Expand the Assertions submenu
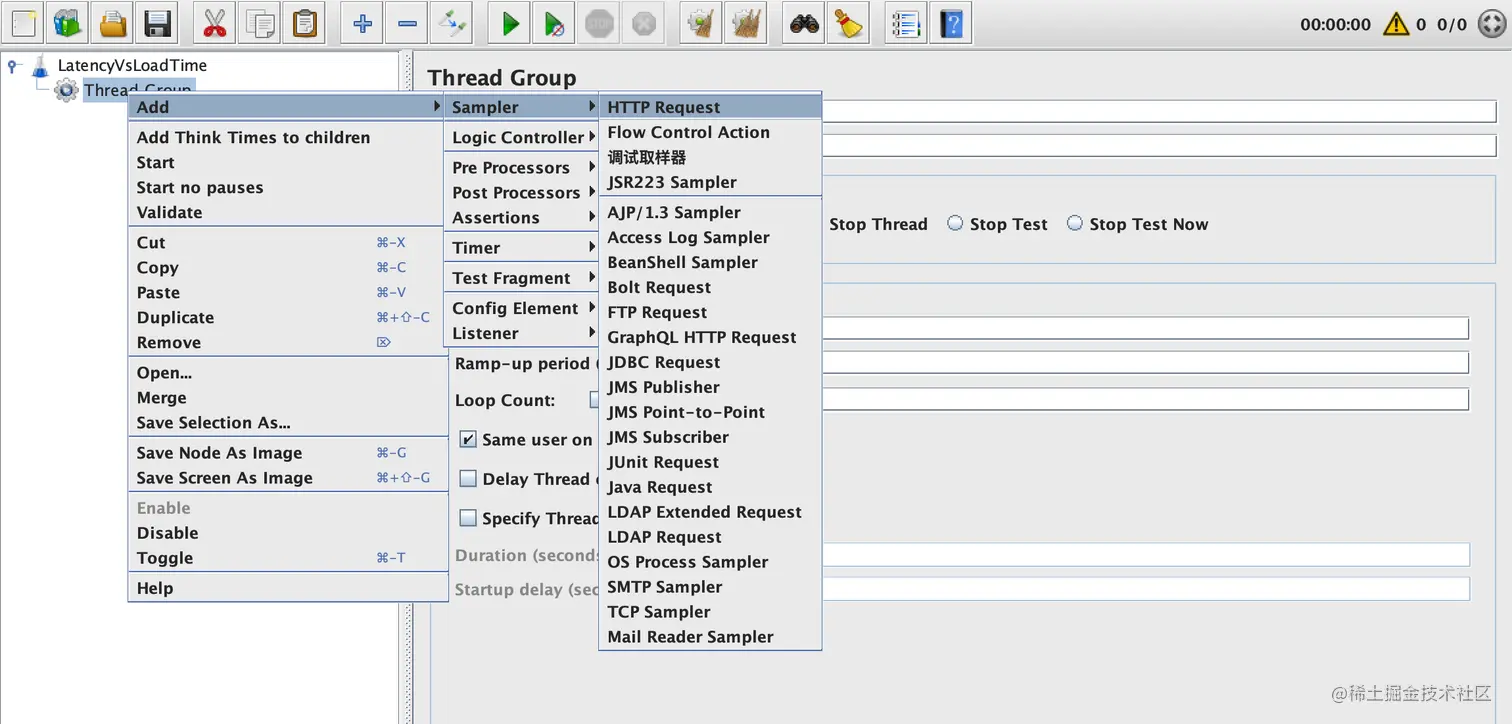Screen dimensions: 1512x724 pyautogui.click(x=522, y=217)
